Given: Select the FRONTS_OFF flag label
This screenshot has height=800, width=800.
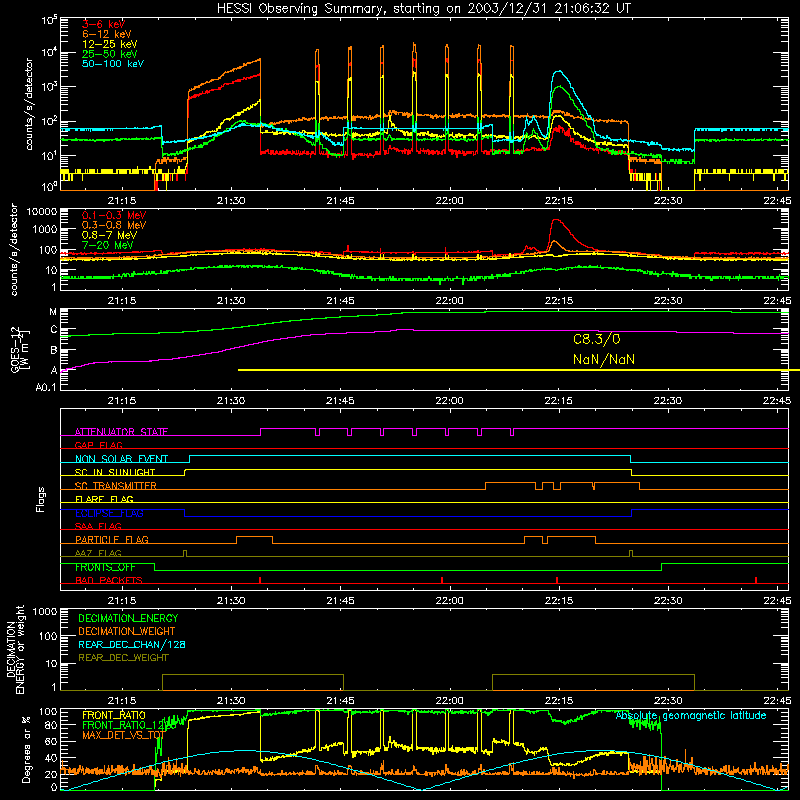Looking at the screenshot, I should click(x=105, y=567).
